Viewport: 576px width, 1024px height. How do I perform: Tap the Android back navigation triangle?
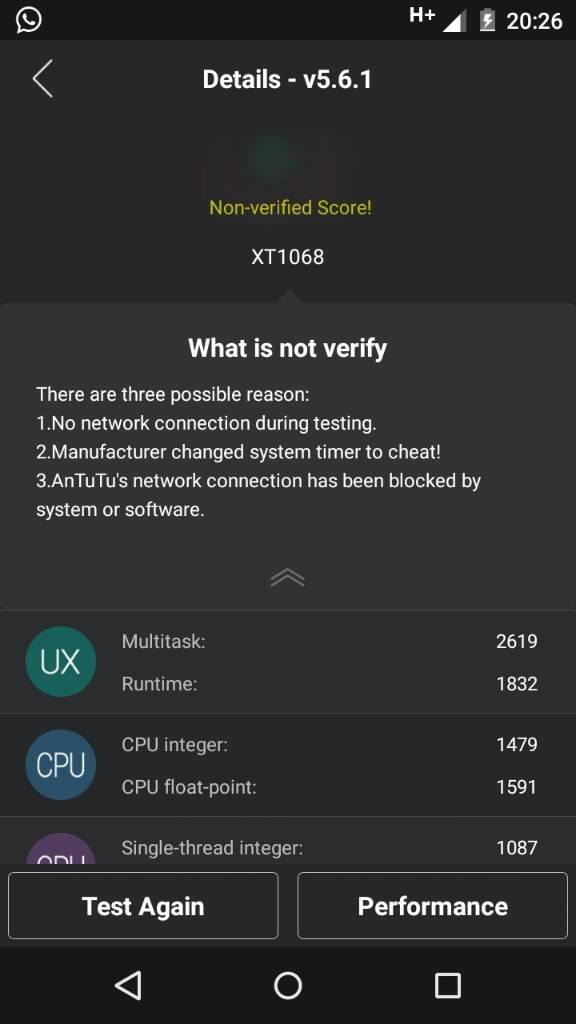[128, 985]
